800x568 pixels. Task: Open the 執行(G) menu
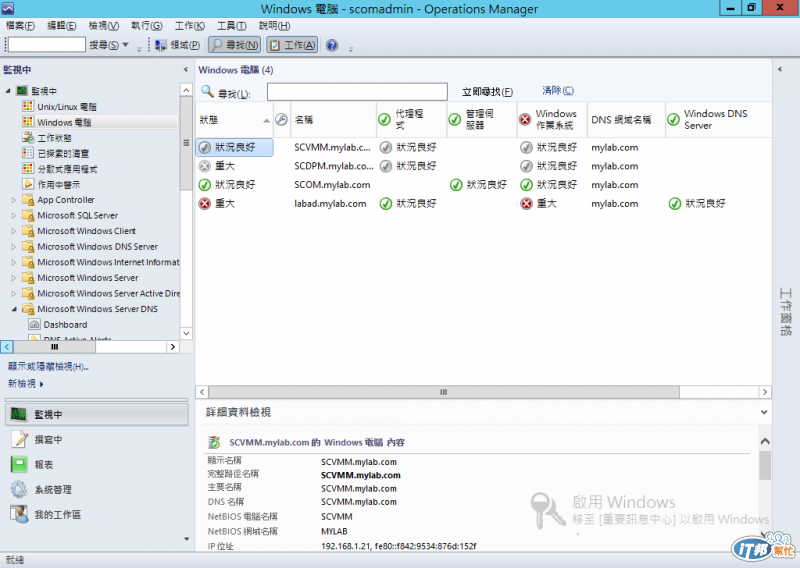point(146,26)
